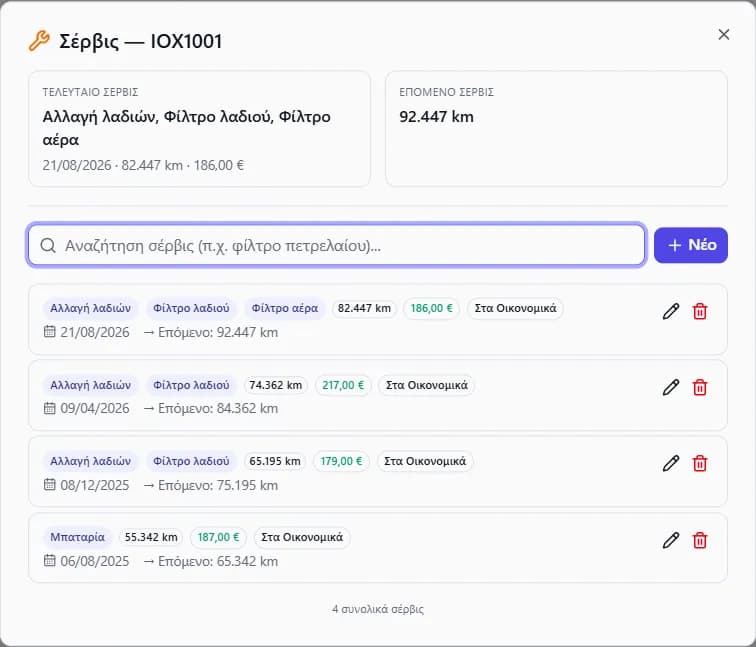Edit the 08/12/2025 service entry
756x647 pixels.
pos(671,463)
